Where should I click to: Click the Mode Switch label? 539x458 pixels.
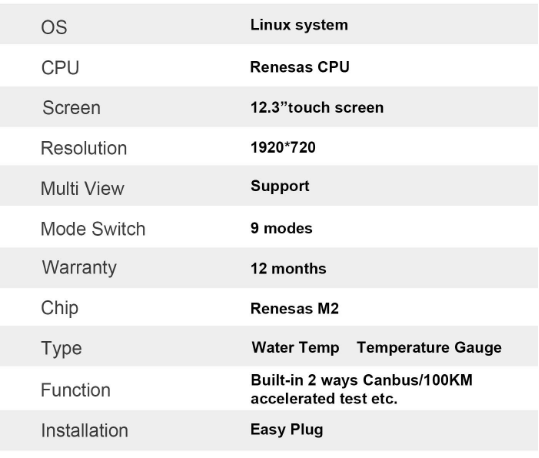93,229
